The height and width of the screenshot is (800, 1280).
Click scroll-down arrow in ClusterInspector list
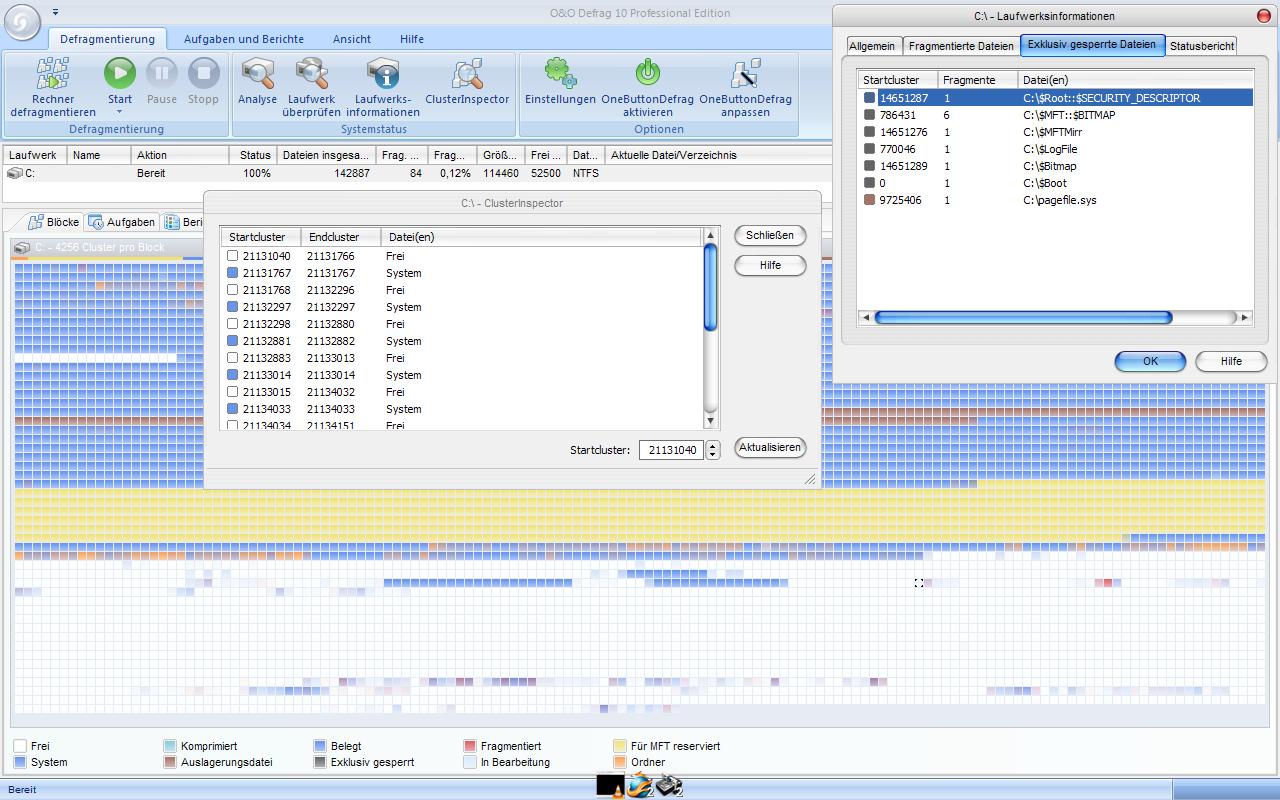(711, 422)
